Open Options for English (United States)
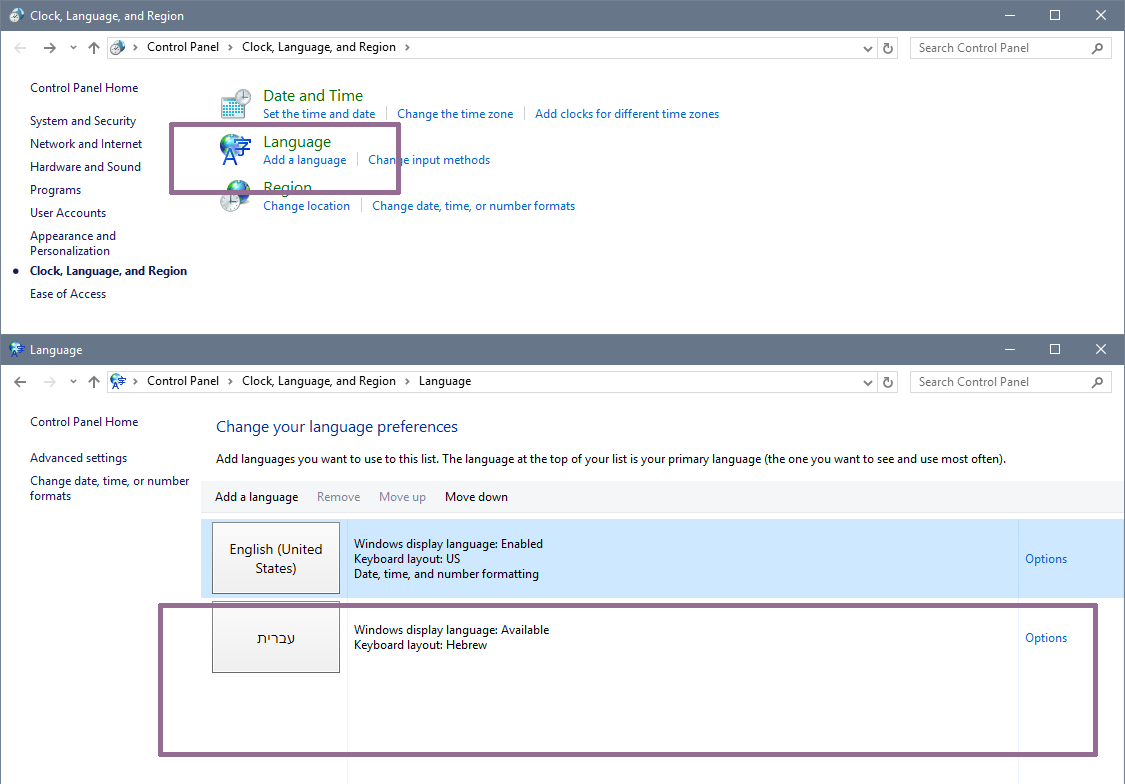The width and height of the screenshot is (1125, 784). [1045, 559]
